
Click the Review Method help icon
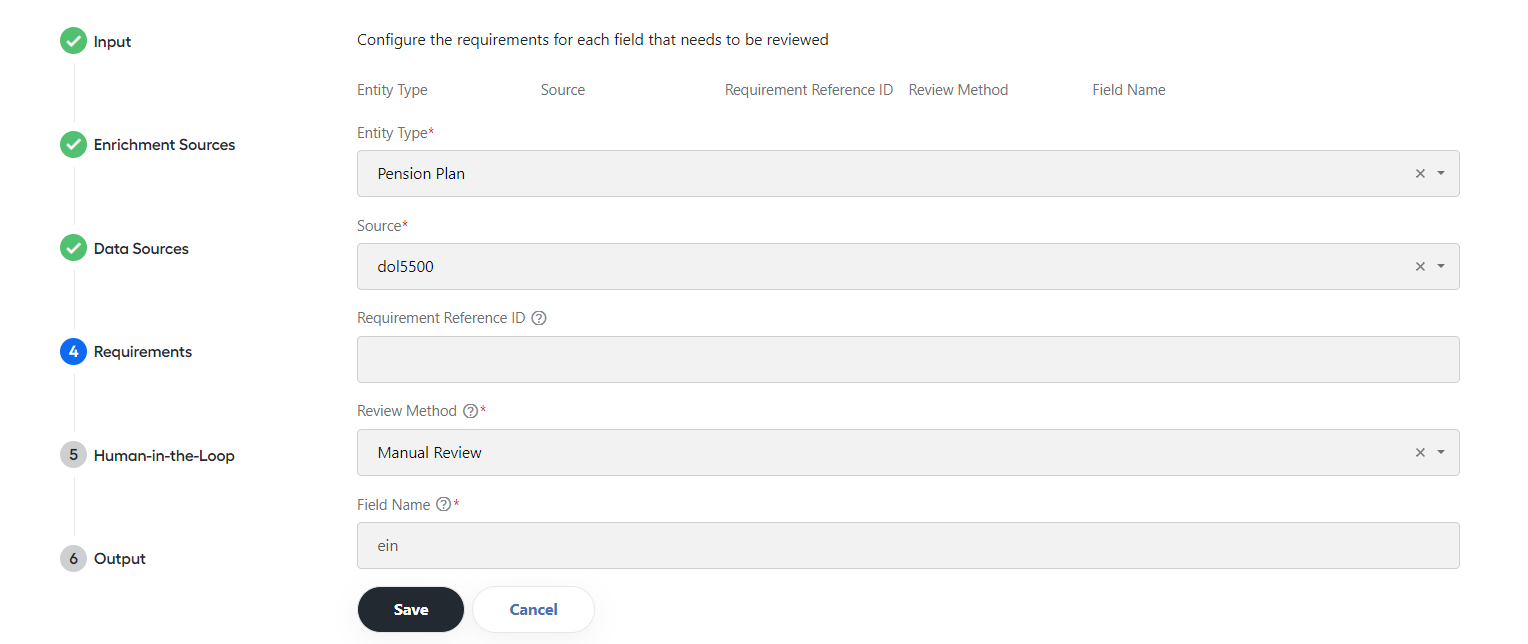tap(470, 411)
